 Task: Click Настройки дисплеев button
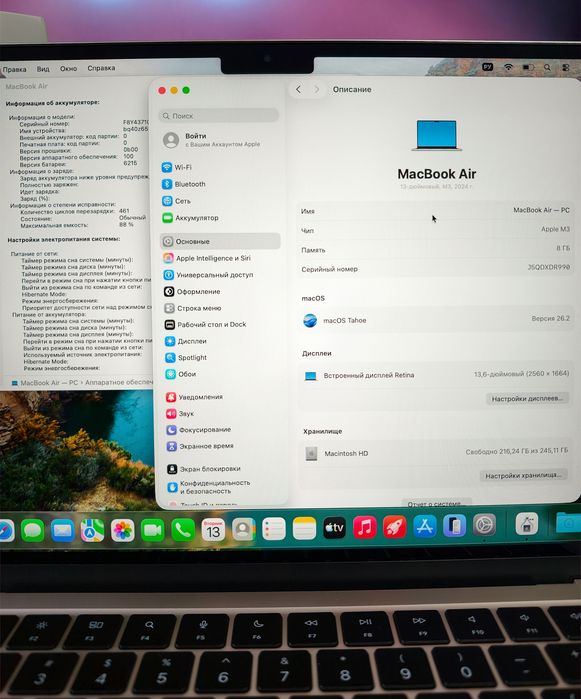click(527, 399)
